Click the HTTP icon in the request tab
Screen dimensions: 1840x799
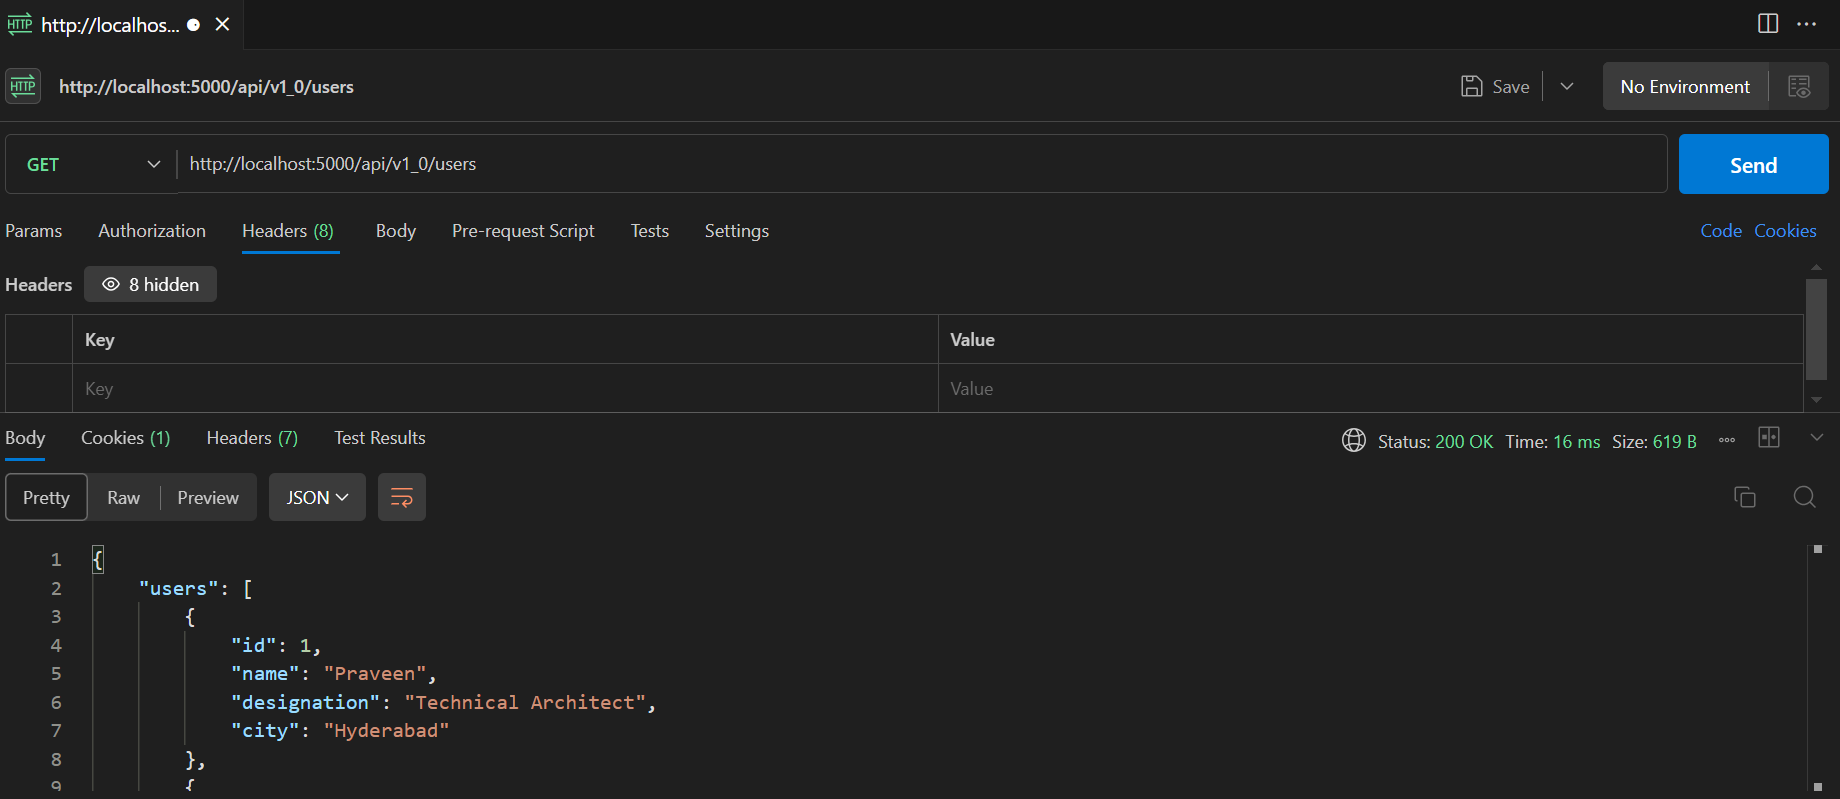19,24
